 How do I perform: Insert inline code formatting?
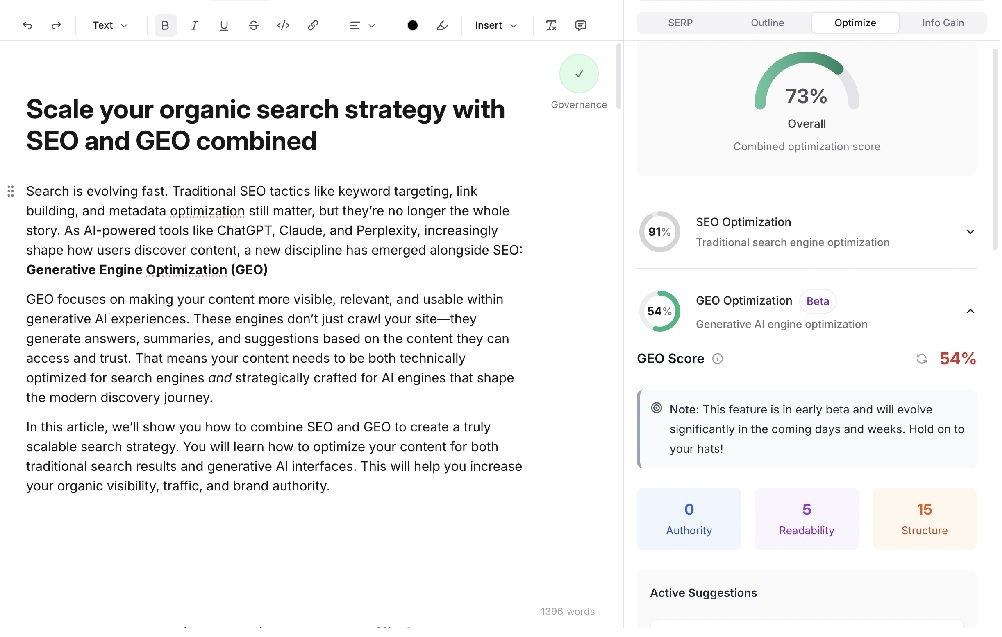click(x=283, y=25)
